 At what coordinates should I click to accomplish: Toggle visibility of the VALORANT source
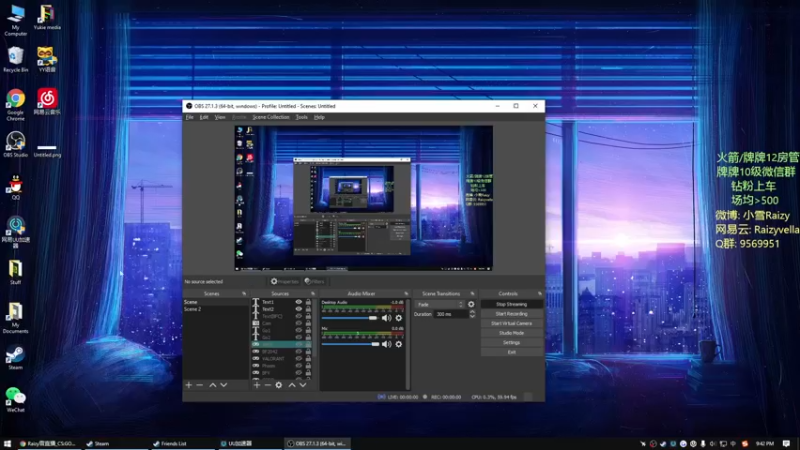pos(299,359)
